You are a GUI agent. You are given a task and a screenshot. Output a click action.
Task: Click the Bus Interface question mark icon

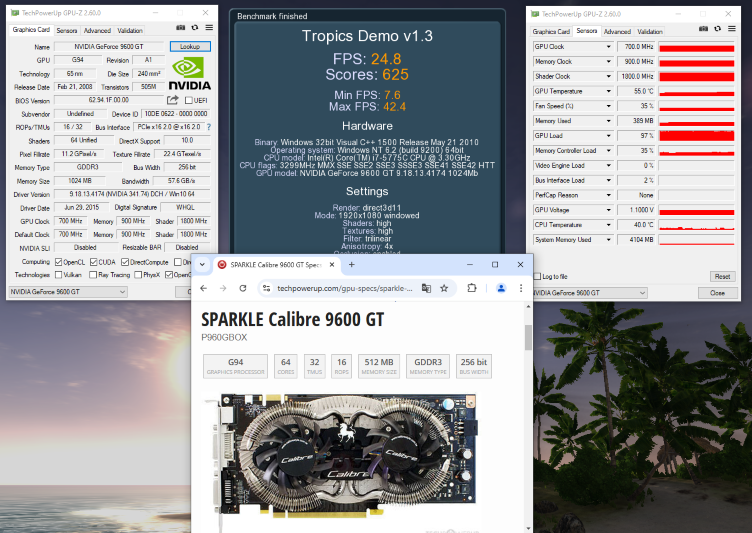tap(209, 127)
